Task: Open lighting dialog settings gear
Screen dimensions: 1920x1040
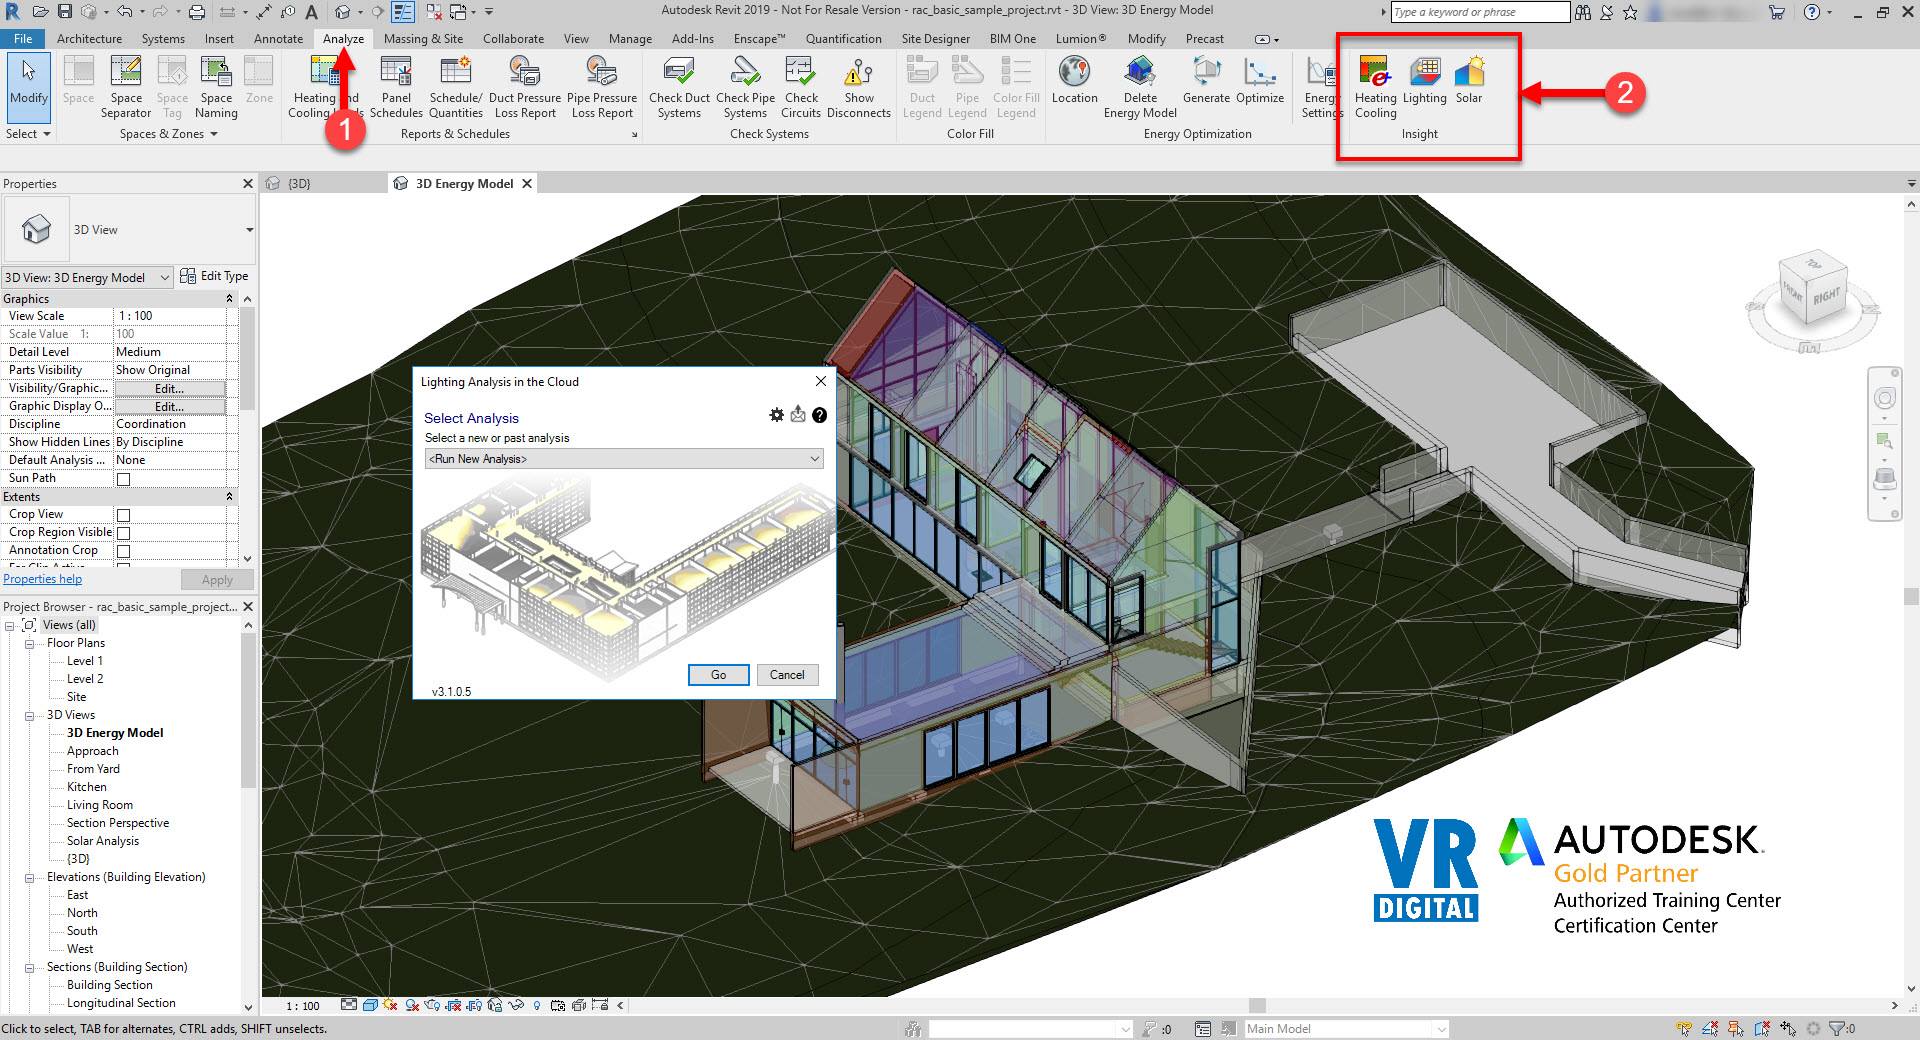Action: click(x=776, y=415)
